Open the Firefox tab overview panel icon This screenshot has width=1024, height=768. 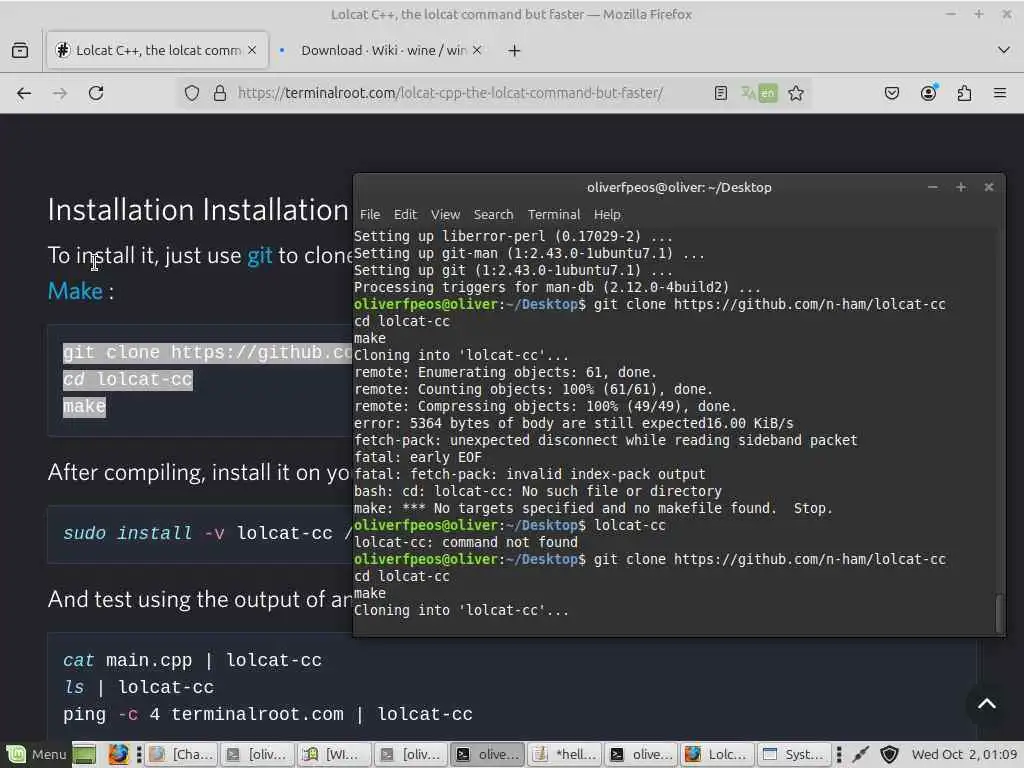(20, 50)
